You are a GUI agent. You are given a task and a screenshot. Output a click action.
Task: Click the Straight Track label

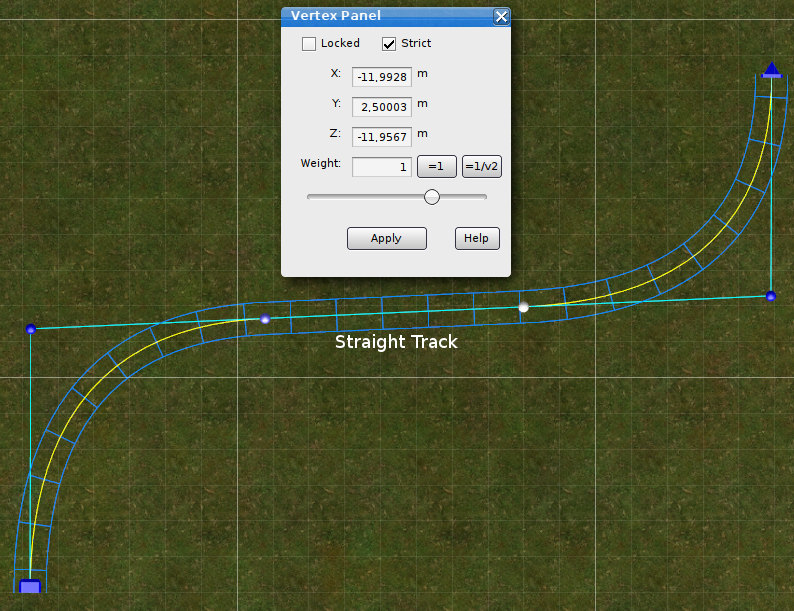396,342
